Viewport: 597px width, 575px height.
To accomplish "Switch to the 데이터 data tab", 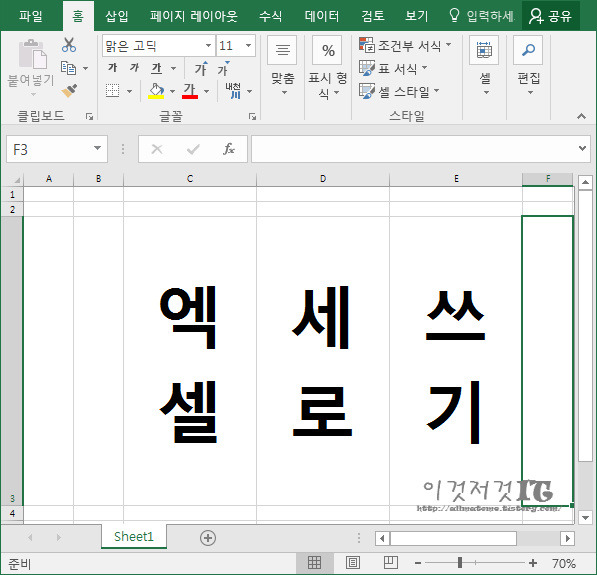I will [x=322, y=16].
